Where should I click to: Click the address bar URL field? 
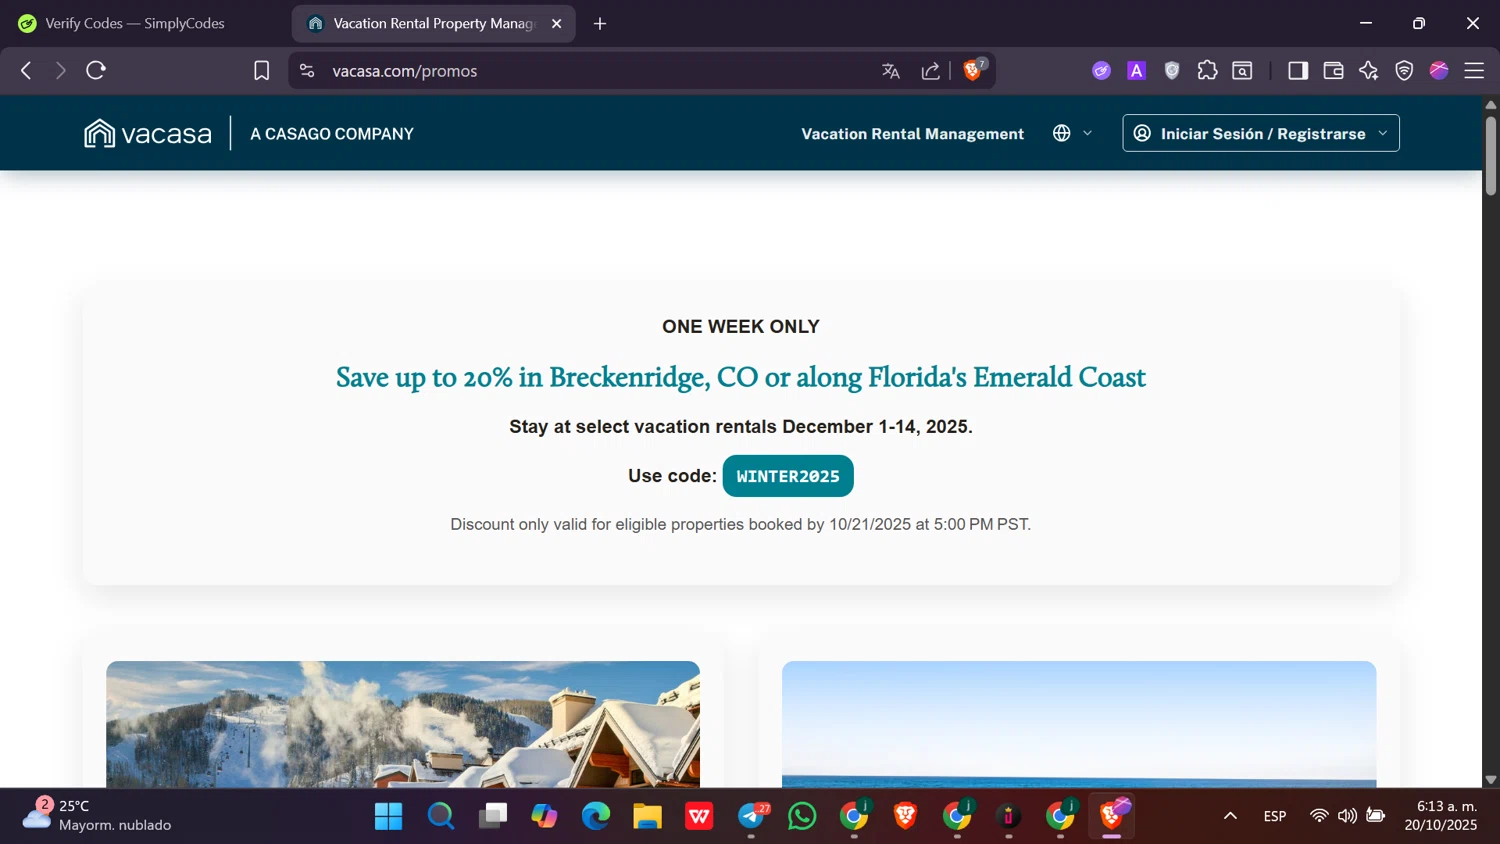600,71
